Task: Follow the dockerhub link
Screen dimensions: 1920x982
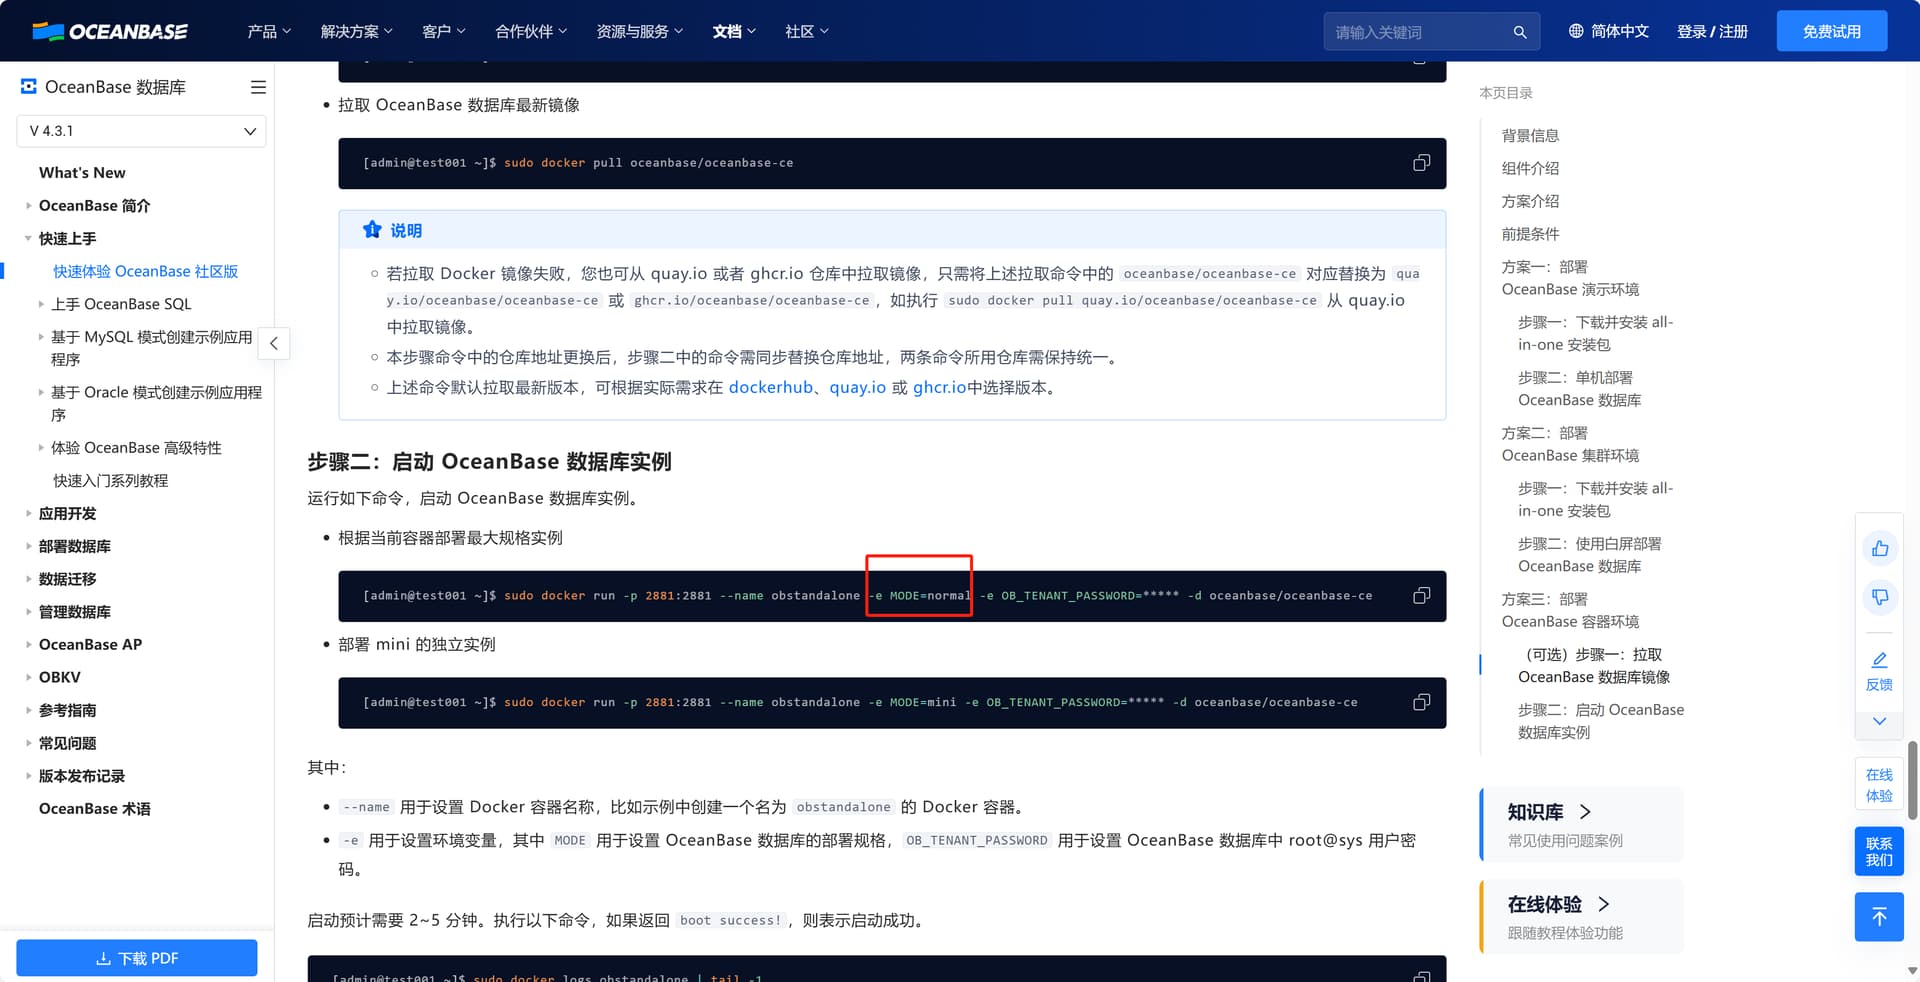Action: click(770, 387)
